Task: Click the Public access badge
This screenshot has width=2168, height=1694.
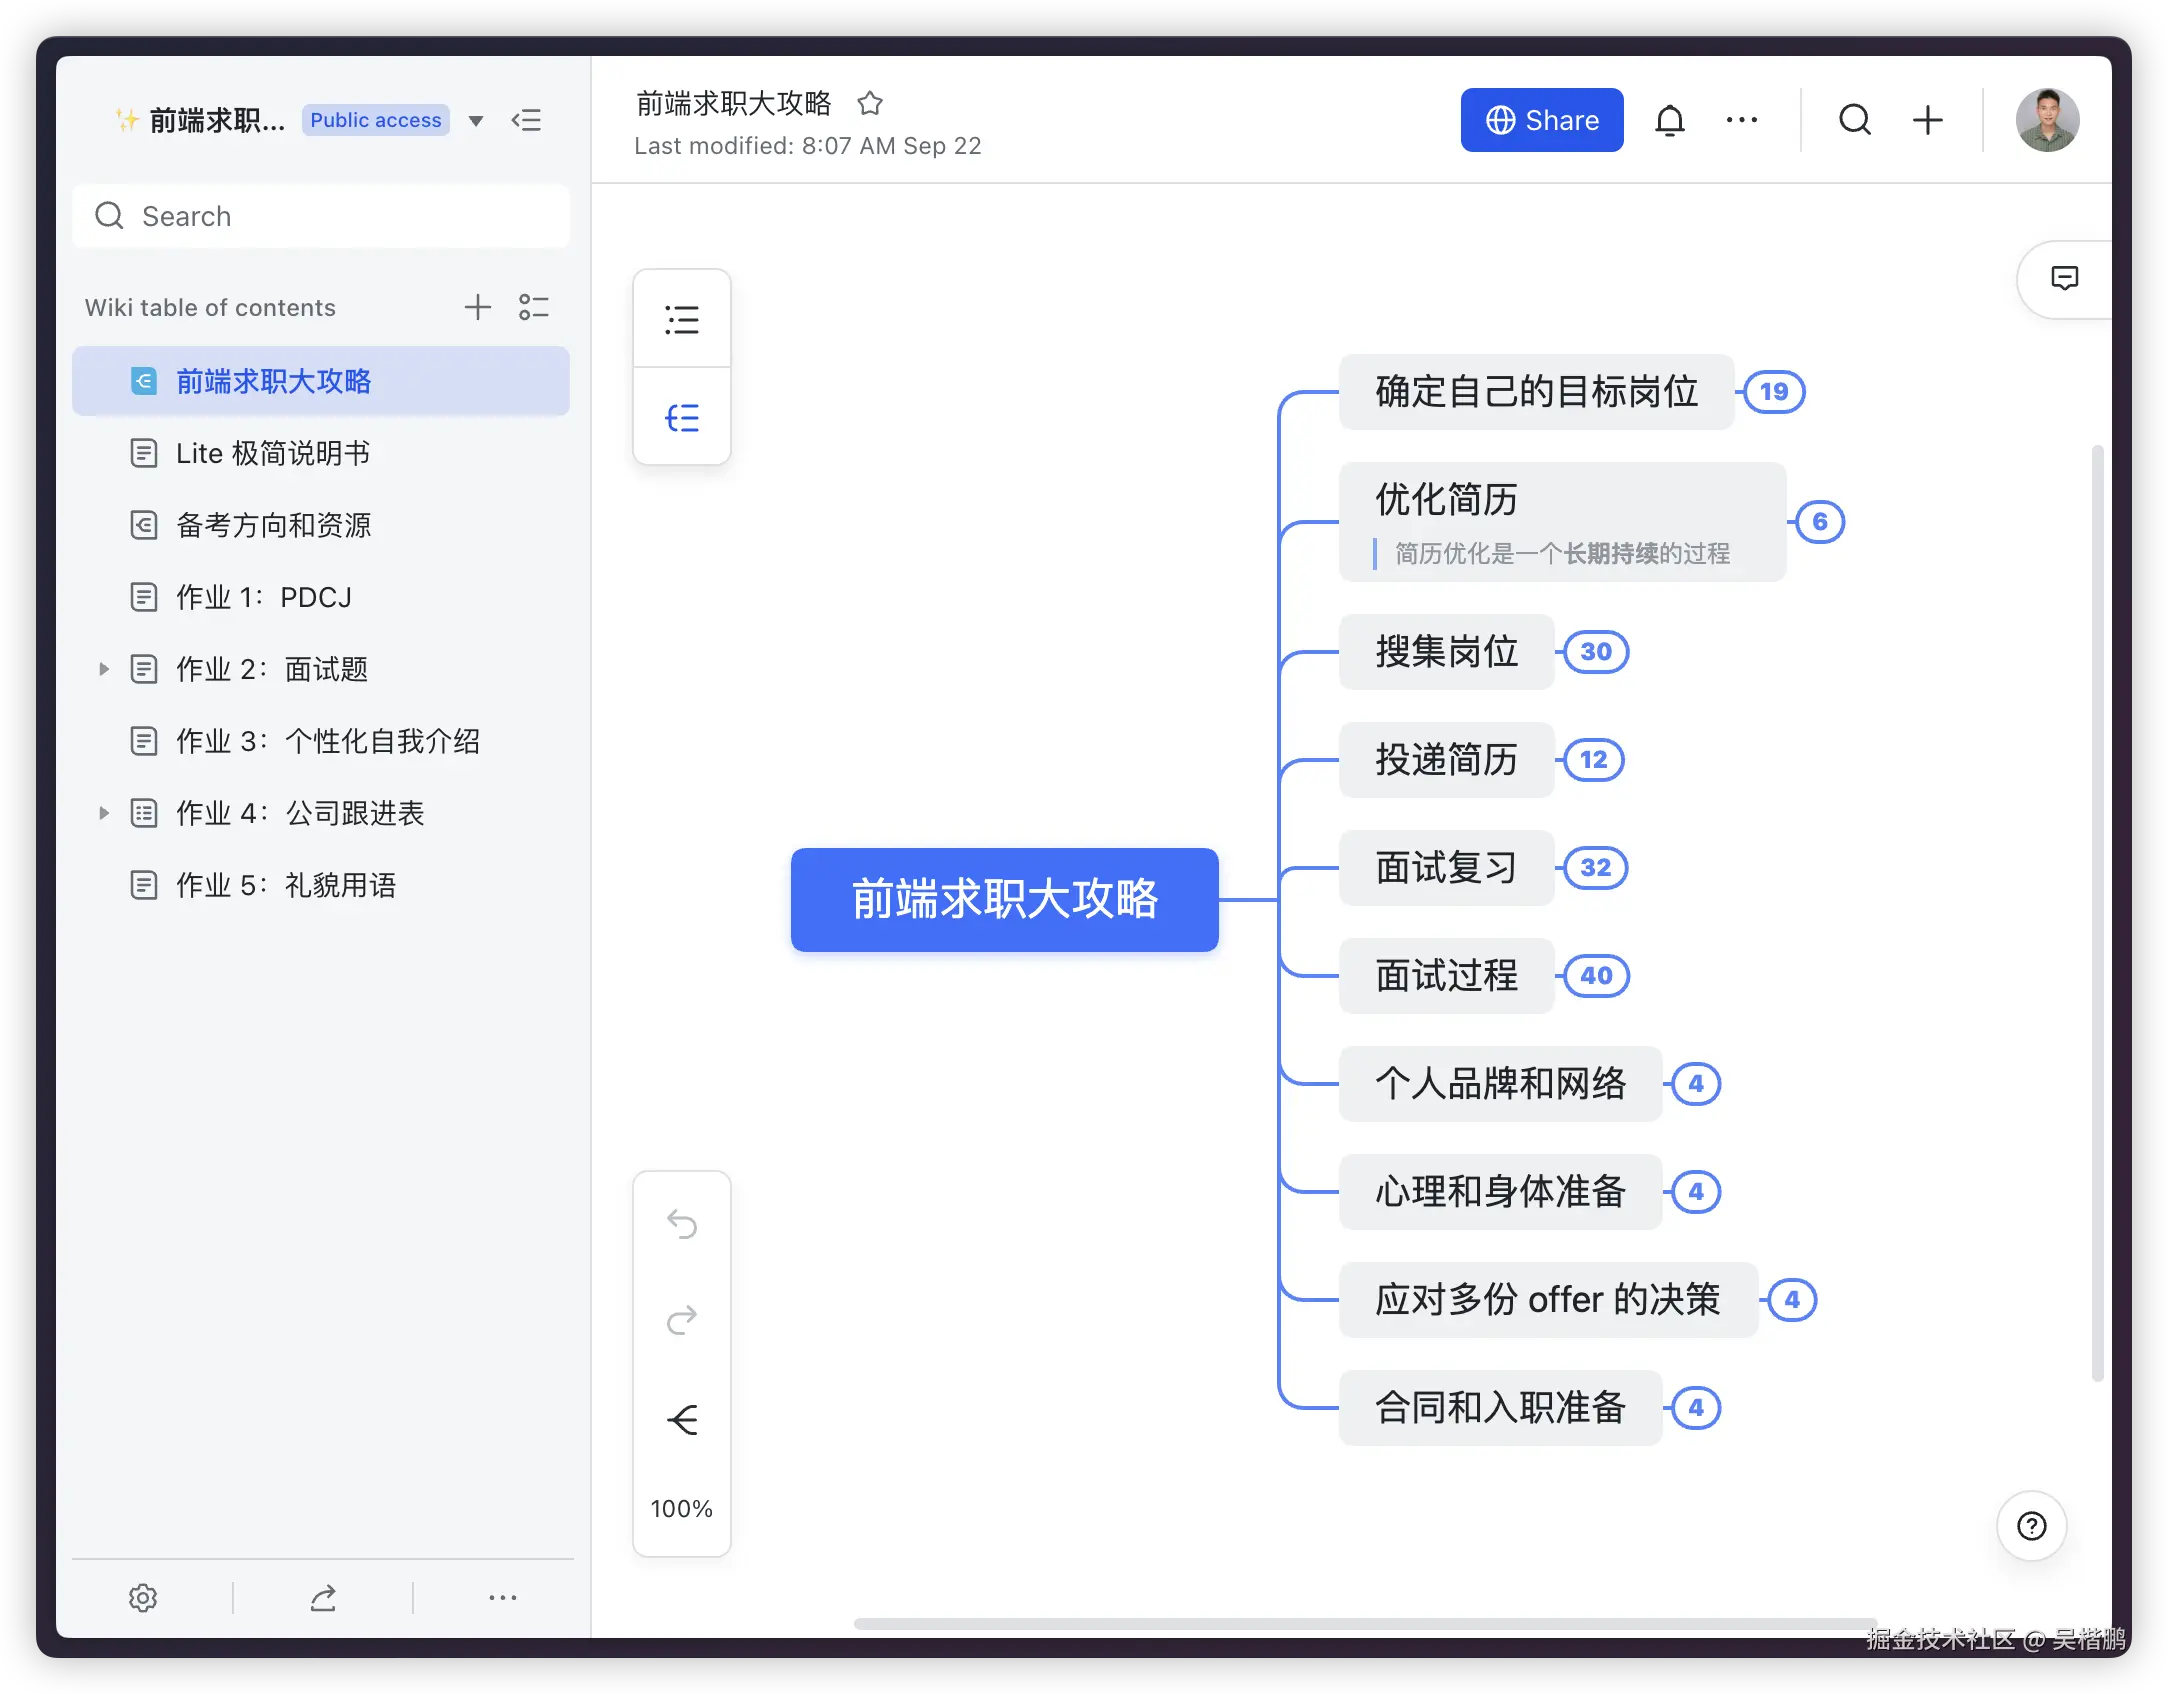Action: point(375,120)
